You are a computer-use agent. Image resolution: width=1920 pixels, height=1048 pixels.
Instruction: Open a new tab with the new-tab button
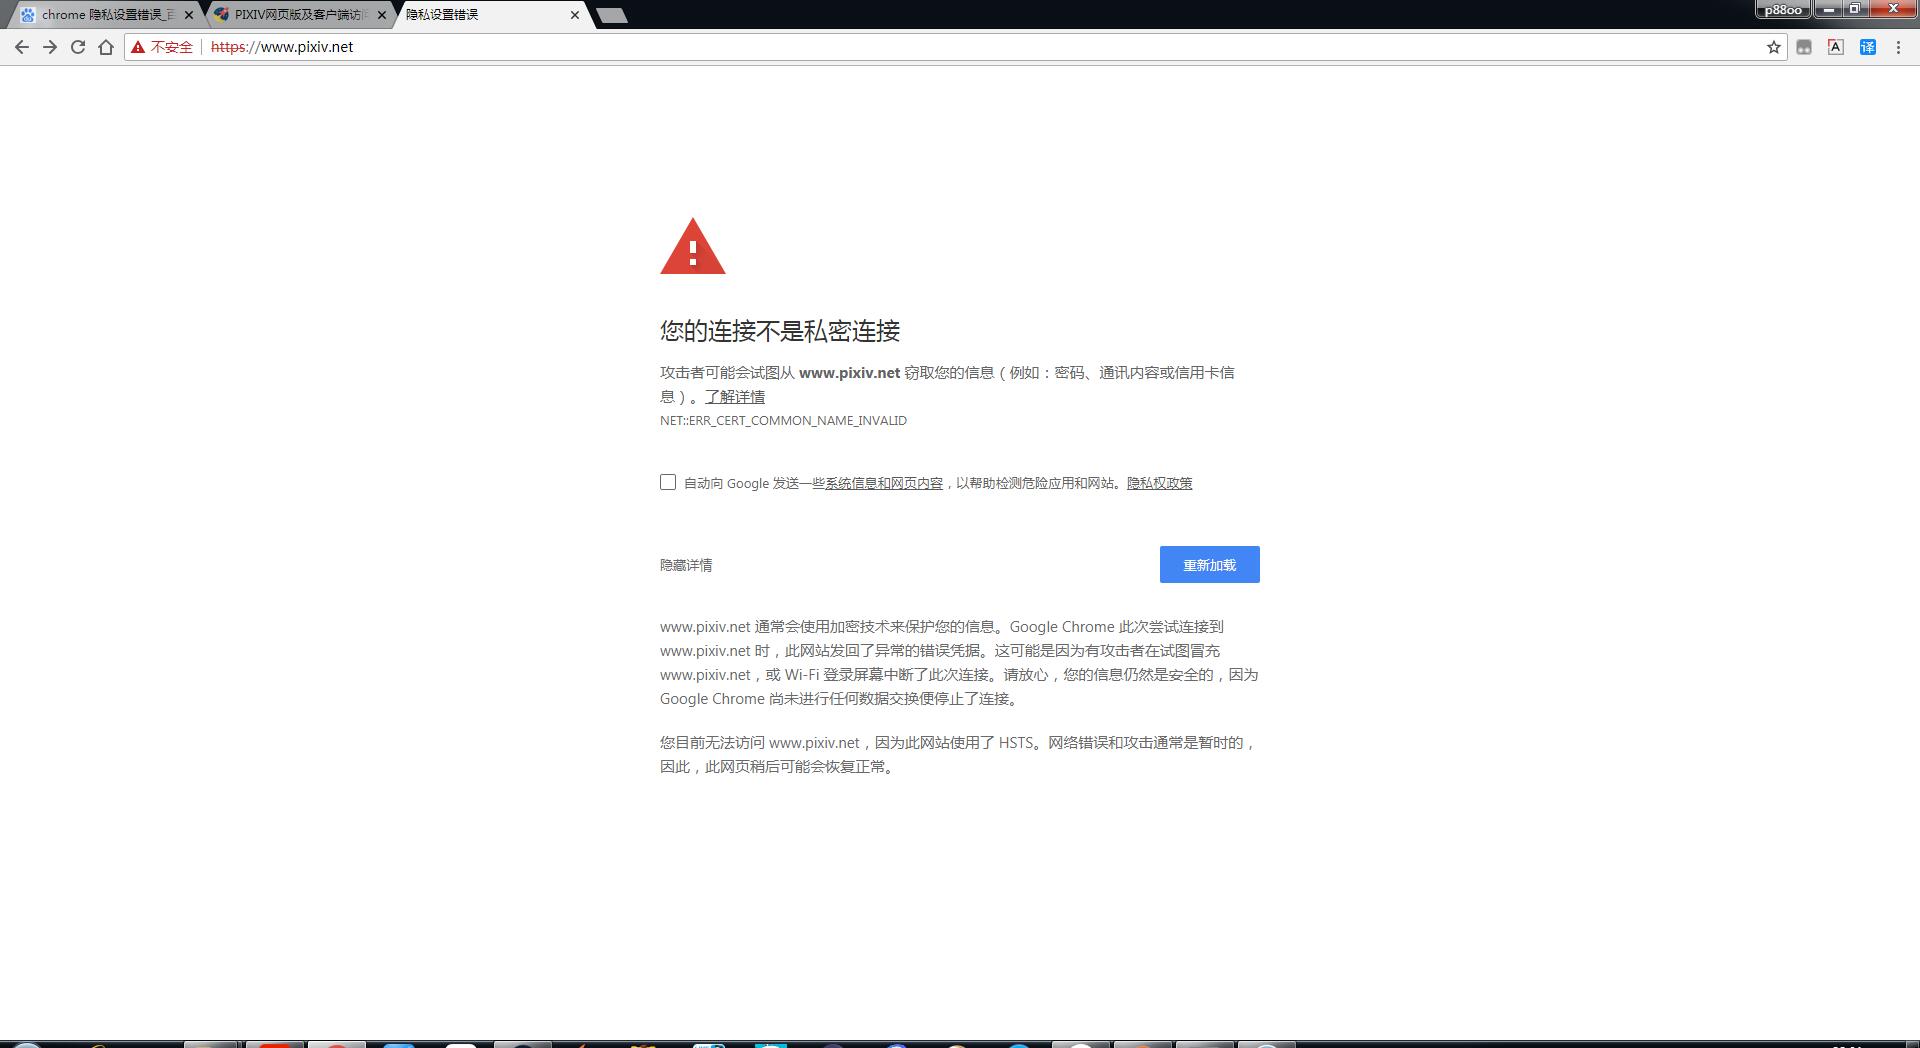pos(611,15)
